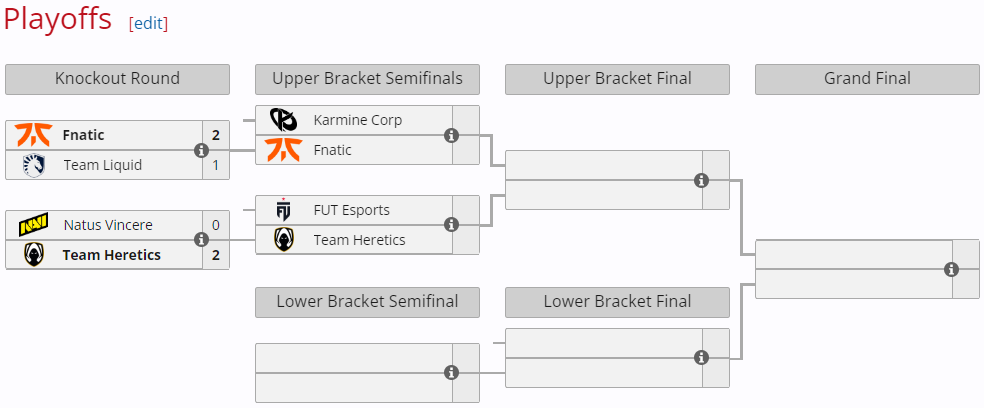Click the Natus Vincere logo icon
This screenshot has width=984, height=408.
[34, 225]
